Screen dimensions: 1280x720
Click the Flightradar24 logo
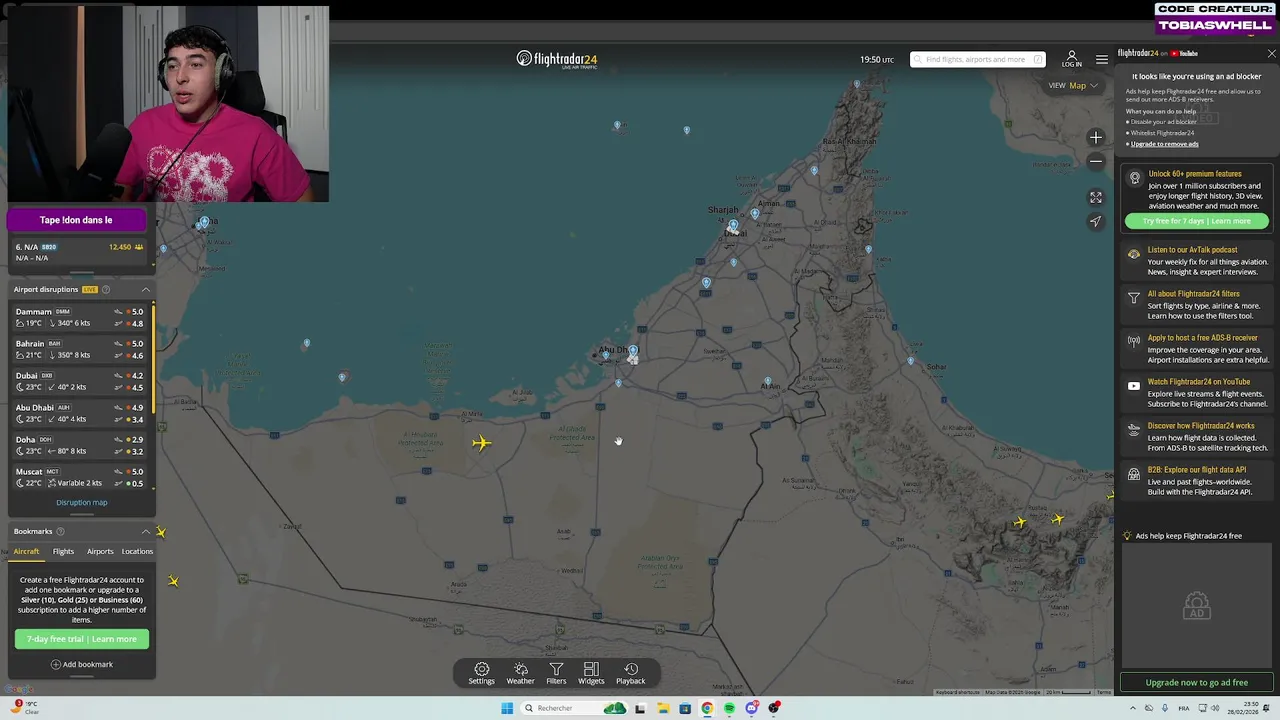[x=556, y=59]
